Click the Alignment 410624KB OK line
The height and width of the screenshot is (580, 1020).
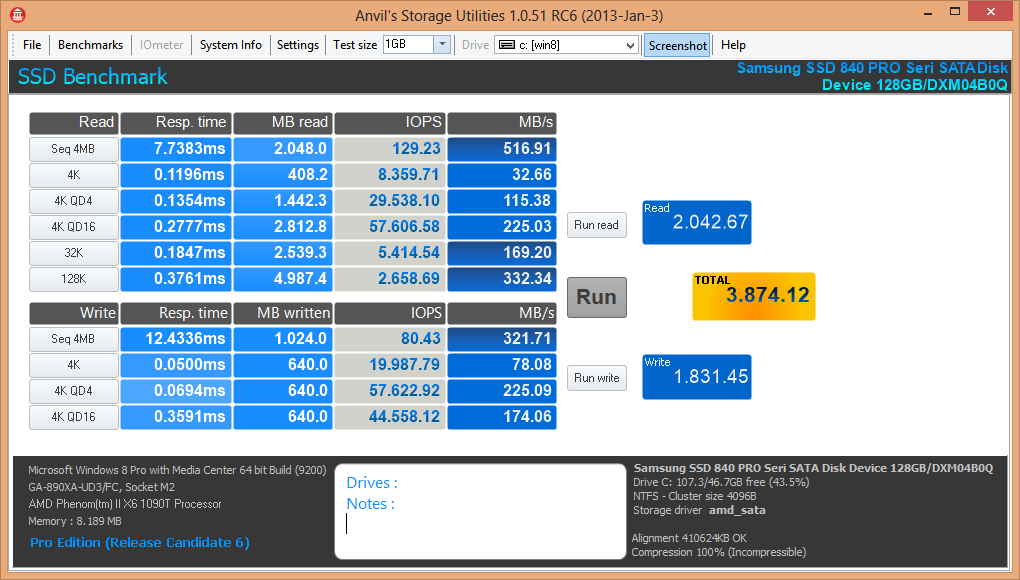pyautogui.click(x=689, y=538)
